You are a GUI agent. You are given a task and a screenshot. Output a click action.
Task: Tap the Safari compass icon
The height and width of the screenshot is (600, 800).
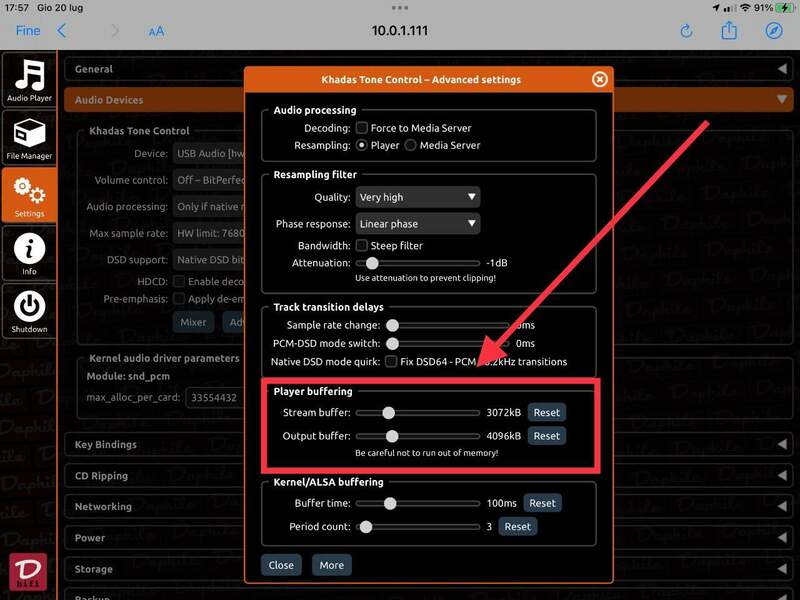[x=774, y=31]
